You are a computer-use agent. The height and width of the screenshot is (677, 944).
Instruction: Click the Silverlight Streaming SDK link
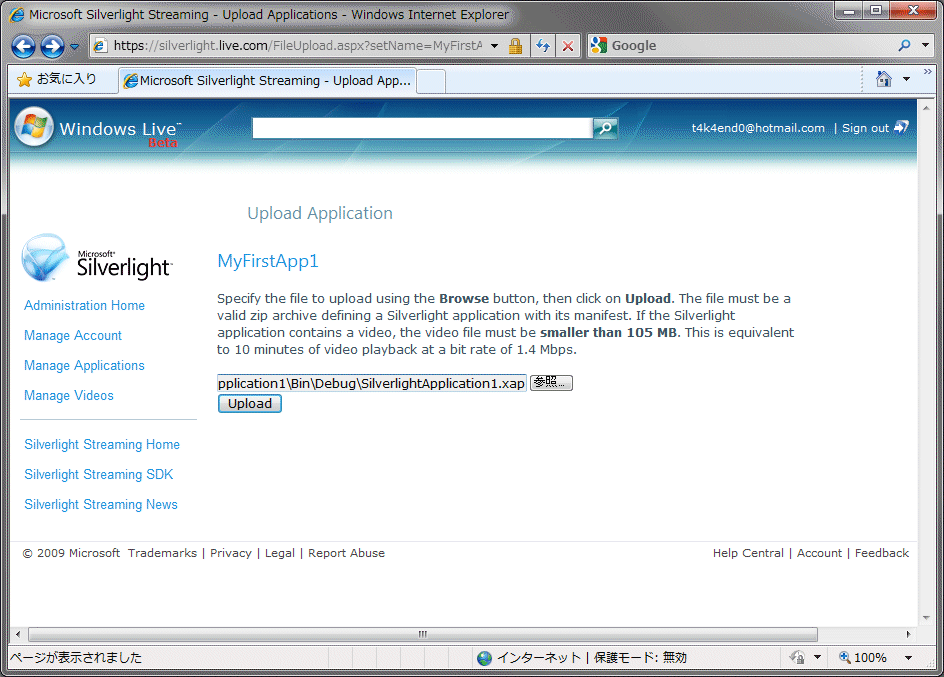point(99,475)
